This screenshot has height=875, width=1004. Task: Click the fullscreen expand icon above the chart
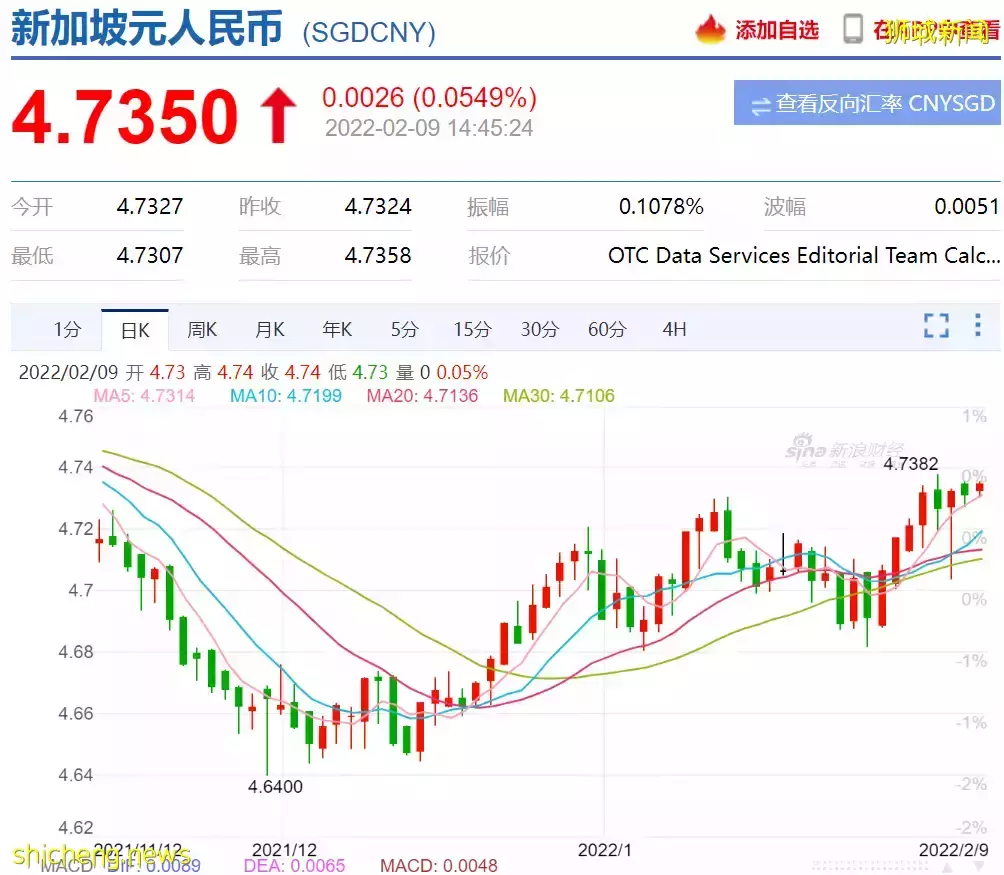(936, 325)
